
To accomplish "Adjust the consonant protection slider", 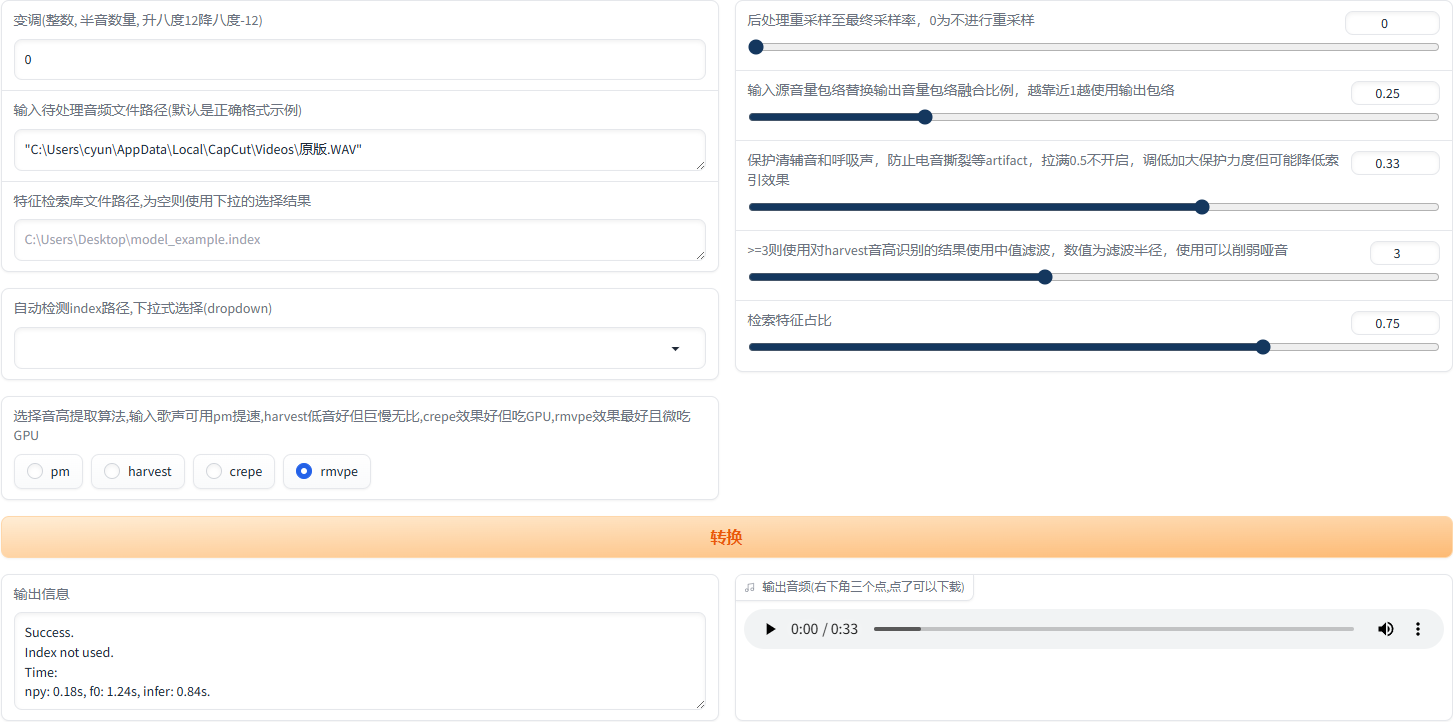I will pyautogui.click(x=1093, y=207).
